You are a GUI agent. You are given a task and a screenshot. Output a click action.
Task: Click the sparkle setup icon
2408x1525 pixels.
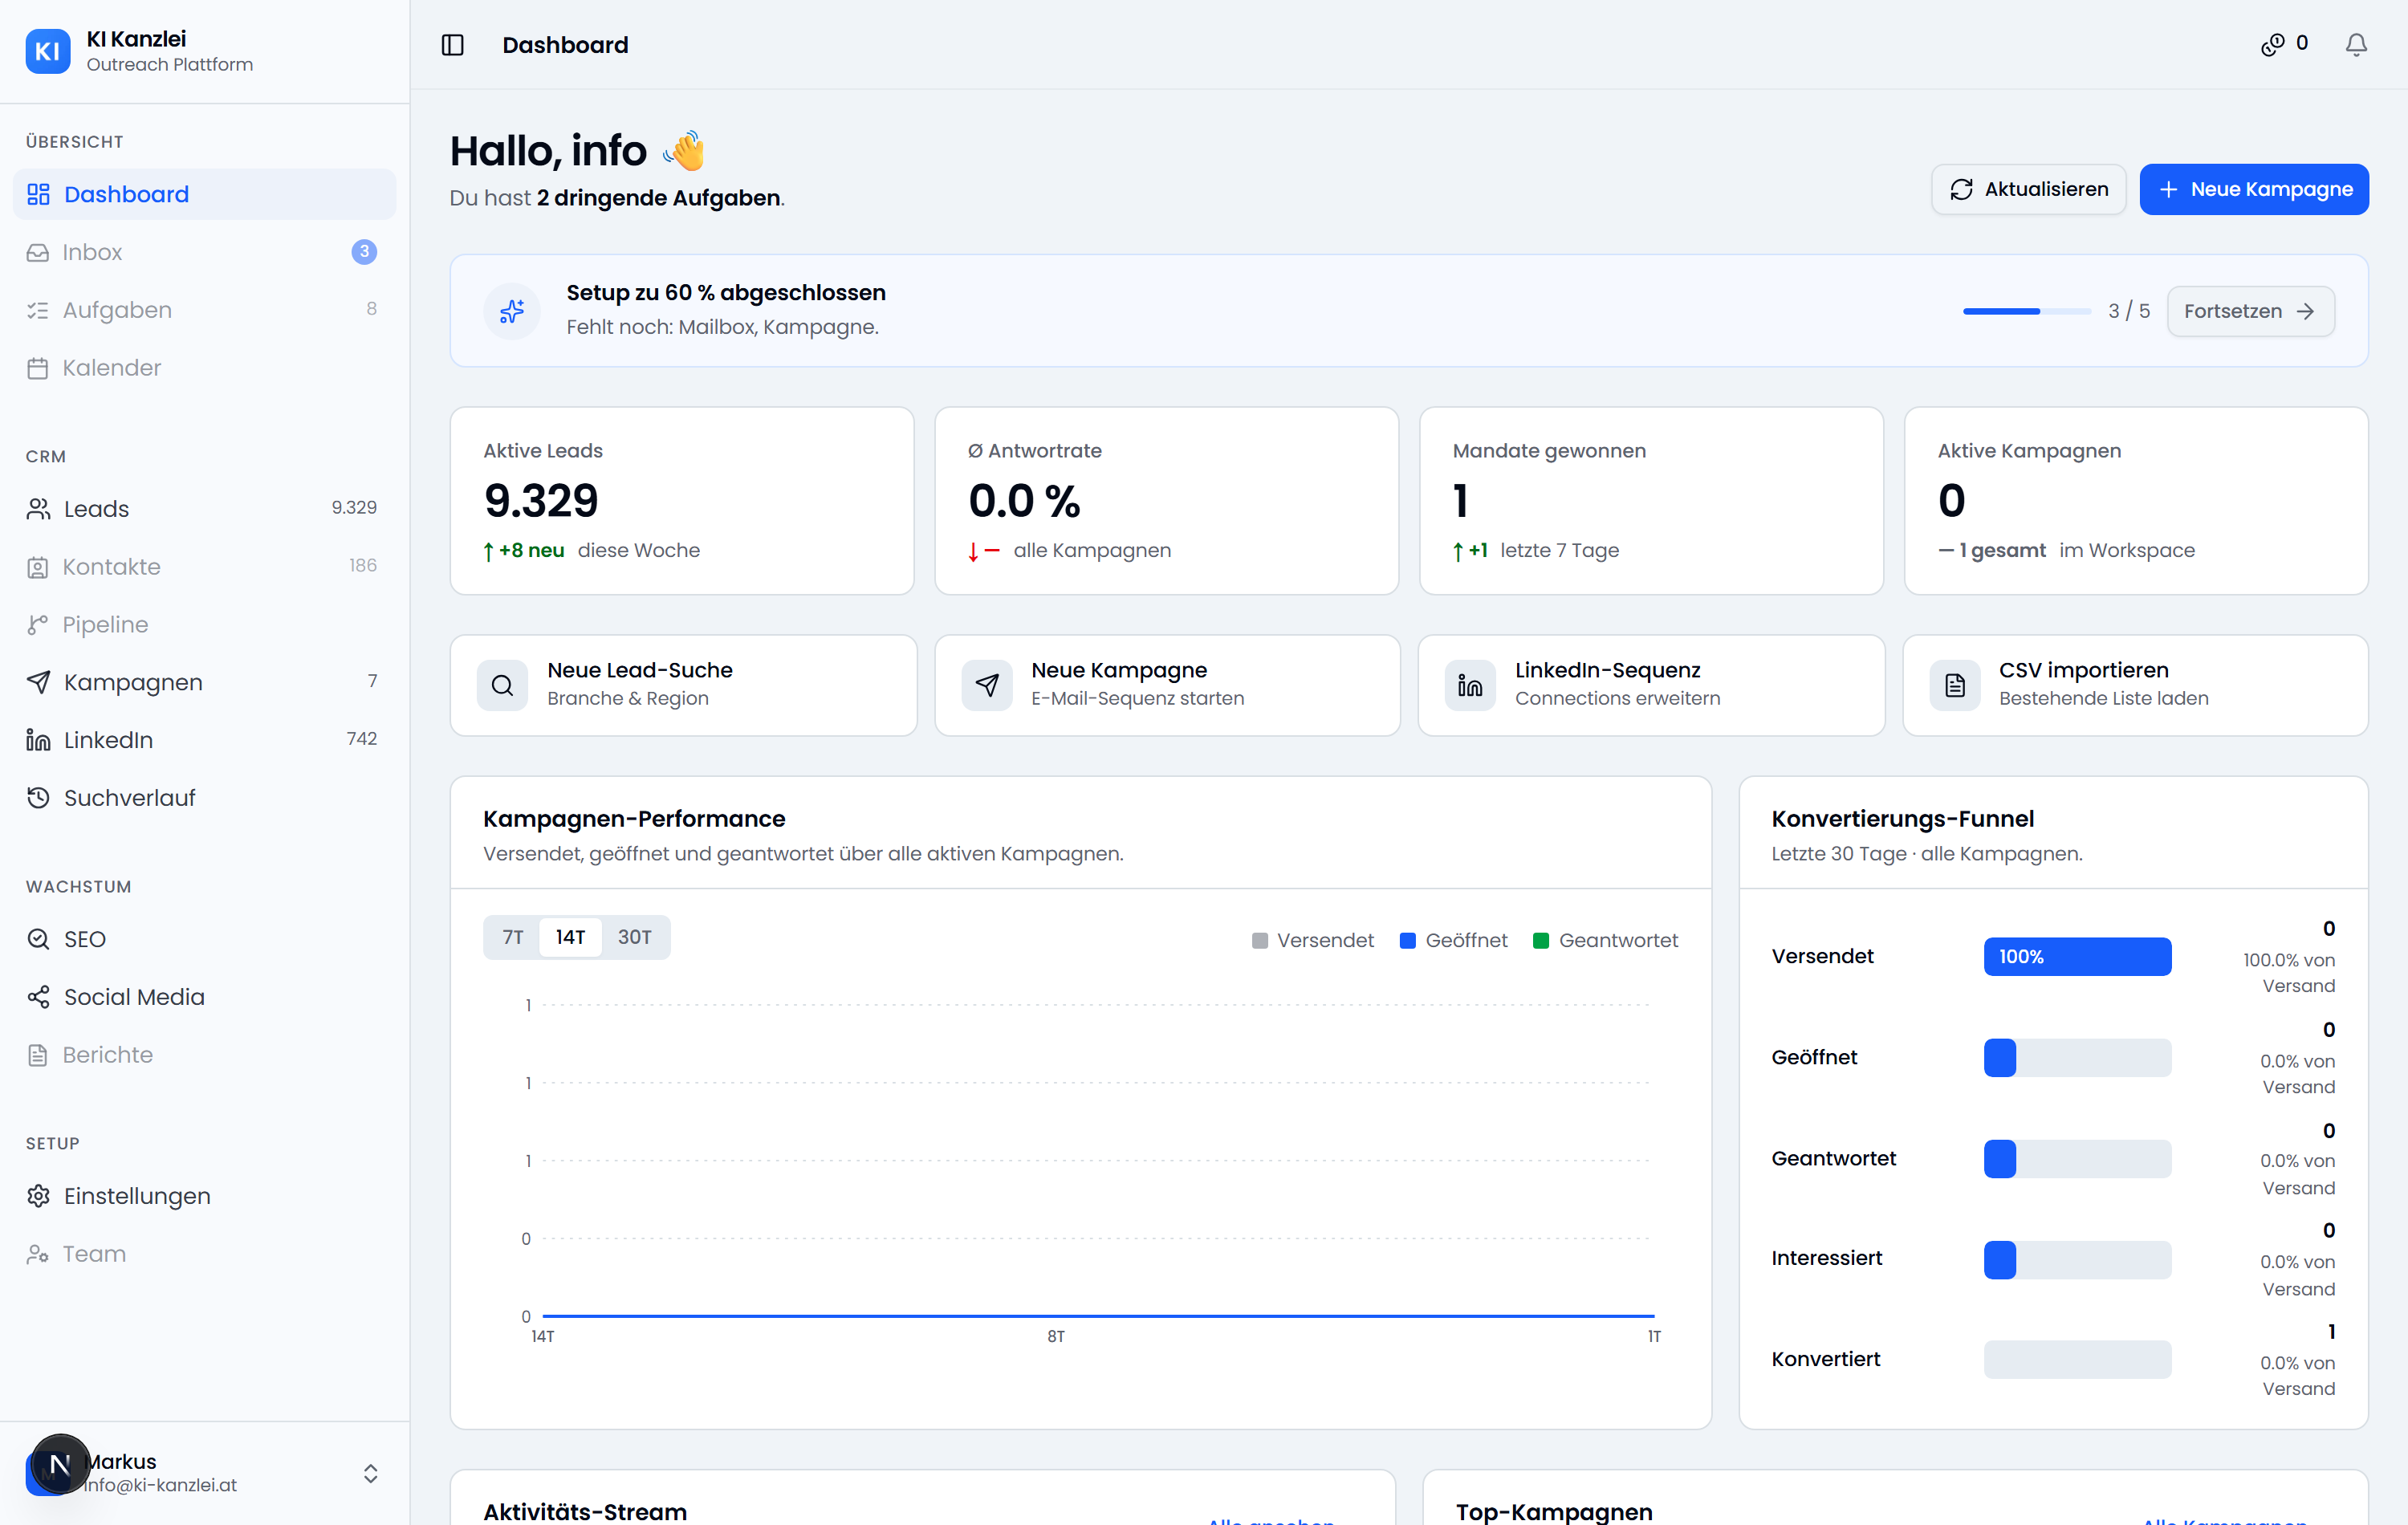click(x=512, y=311)
